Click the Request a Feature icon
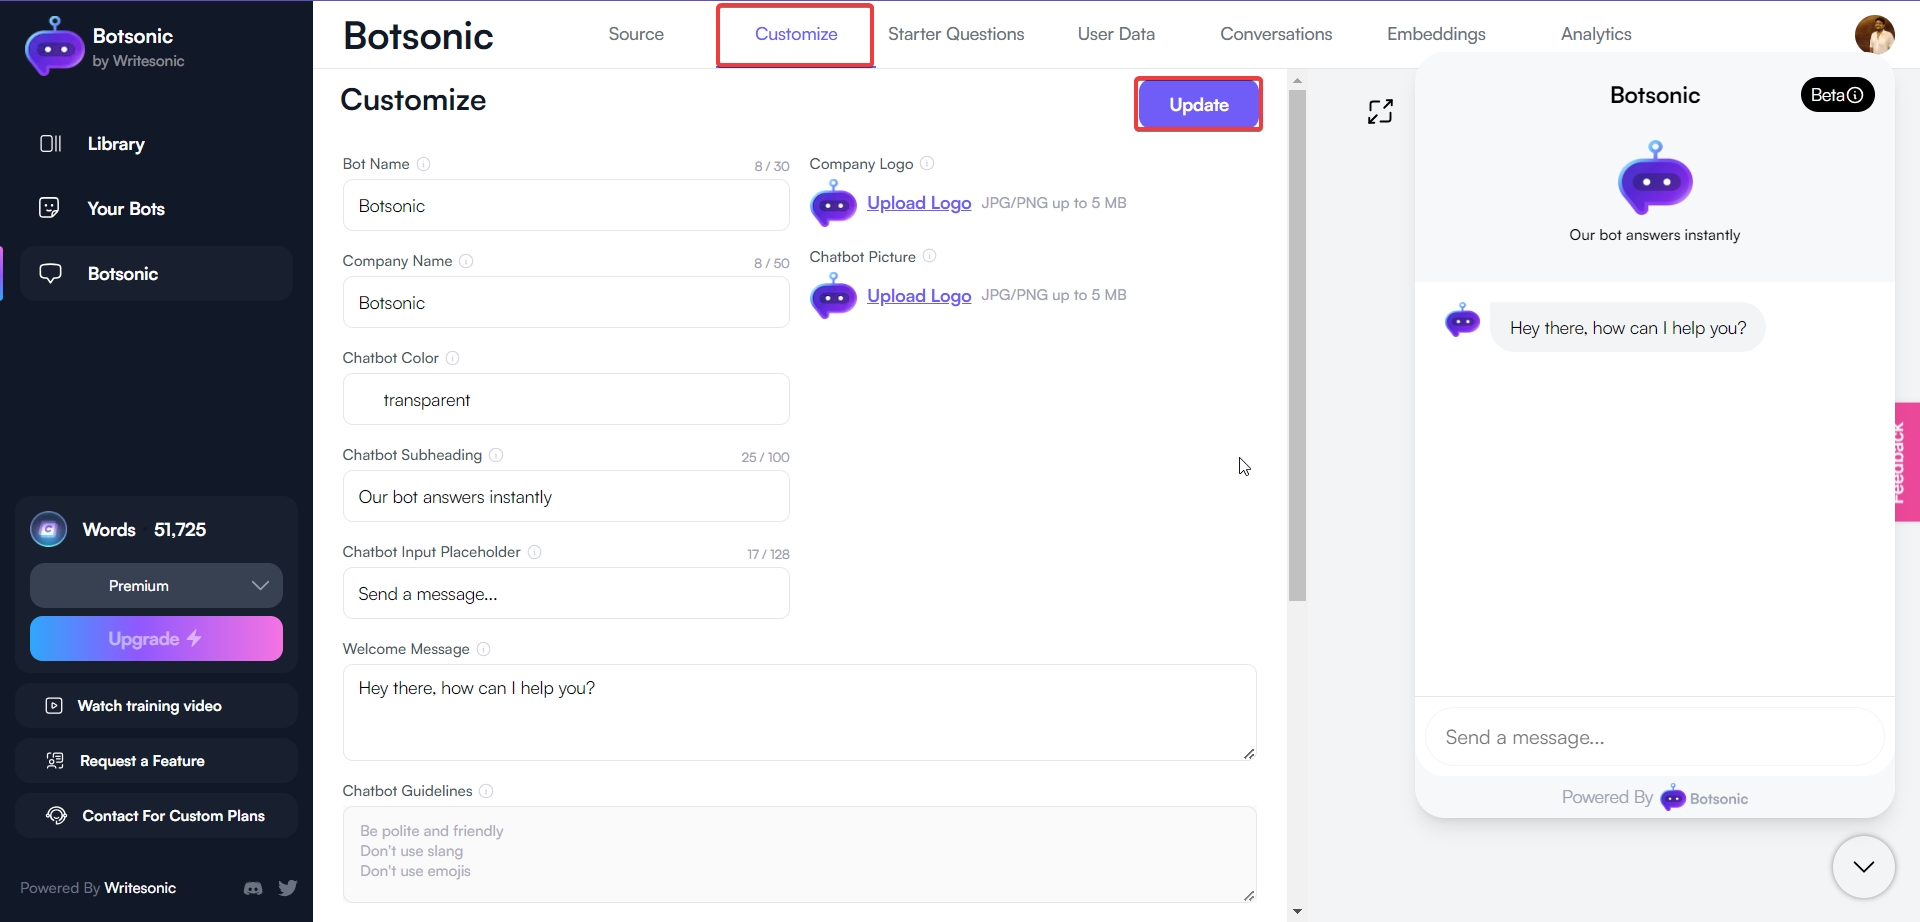The image size is (1920, 922). pyautogui.click(x=55, y=761)
